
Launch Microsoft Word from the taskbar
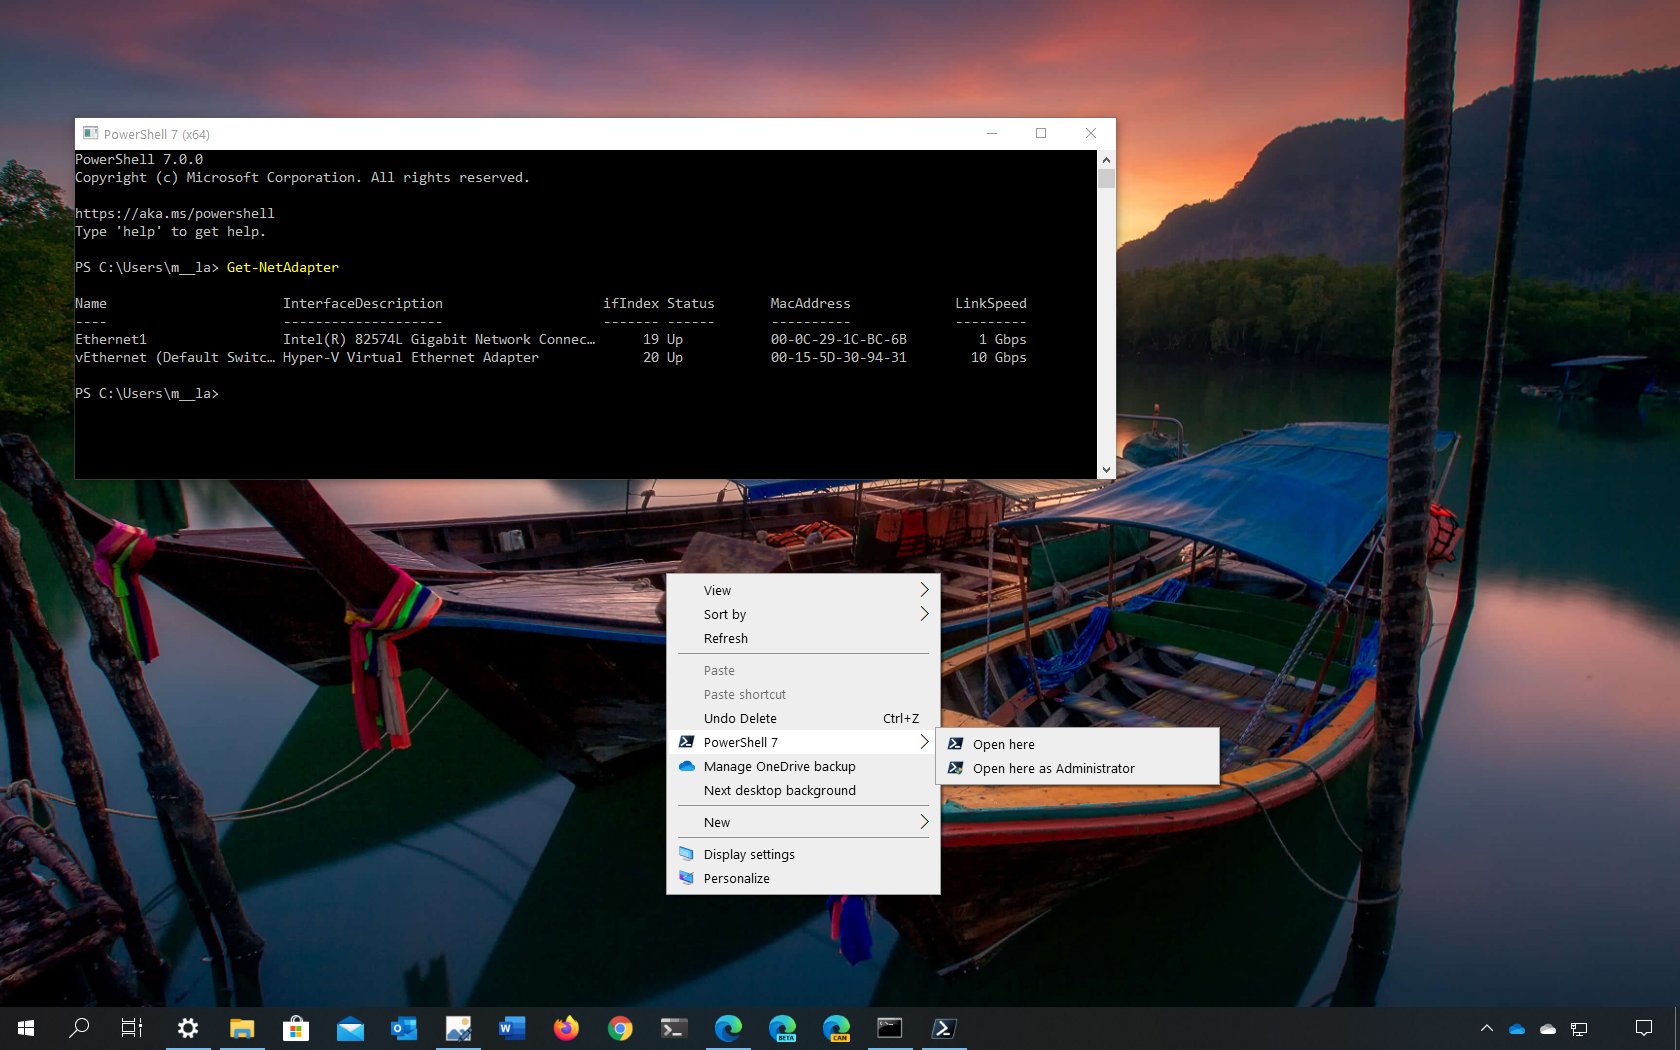pyautogui.click(x=512, y=1028)
